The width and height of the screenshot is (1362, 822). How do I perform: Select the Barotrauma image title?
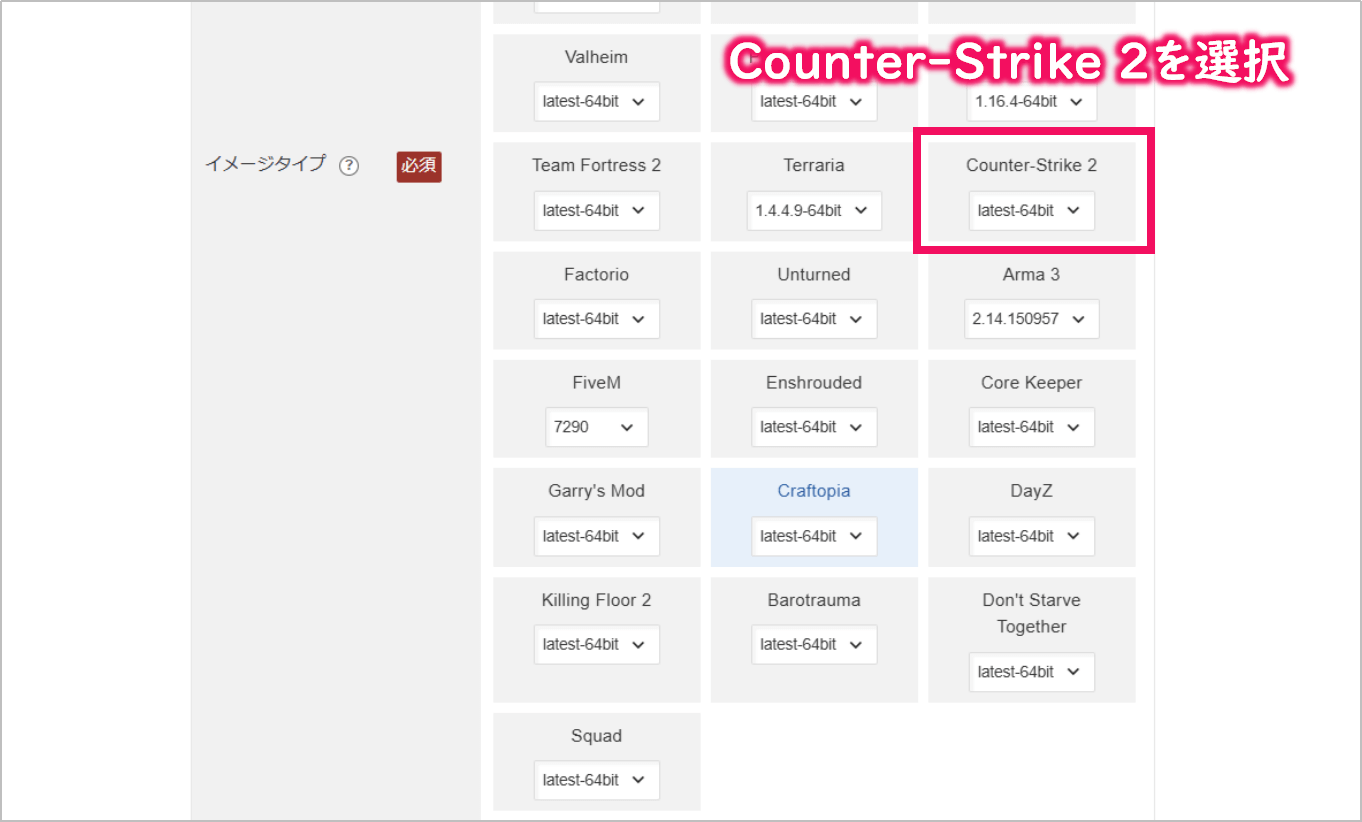click(814, 600)
